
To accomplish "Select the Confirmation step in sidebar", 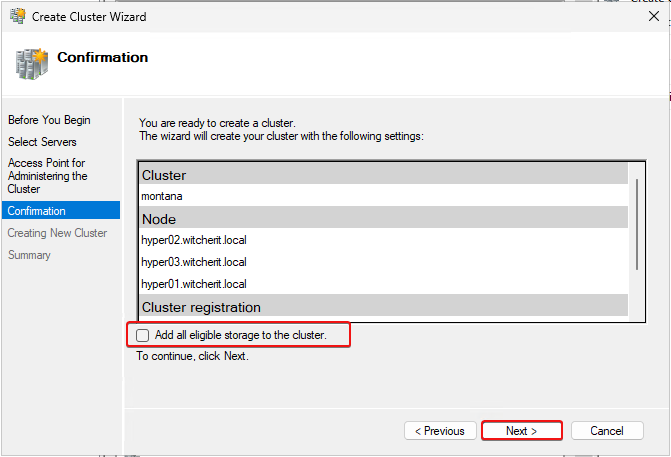I will point(37,211).
